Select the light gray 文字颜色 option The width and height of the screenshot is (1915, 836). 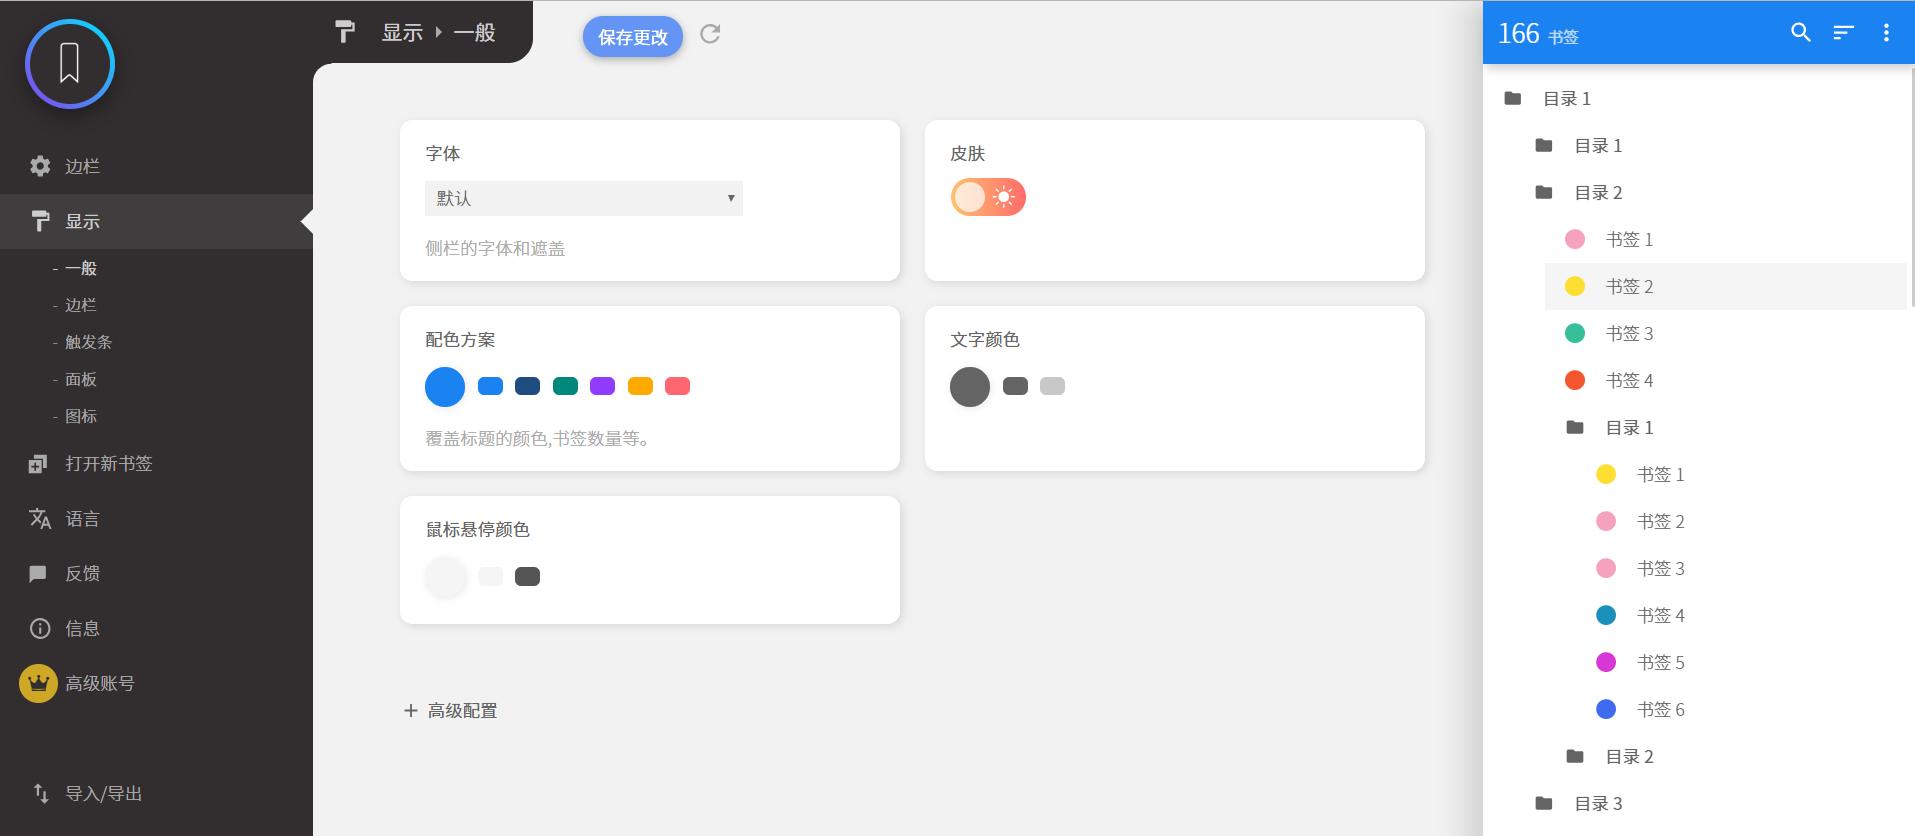click(1052, 386)
